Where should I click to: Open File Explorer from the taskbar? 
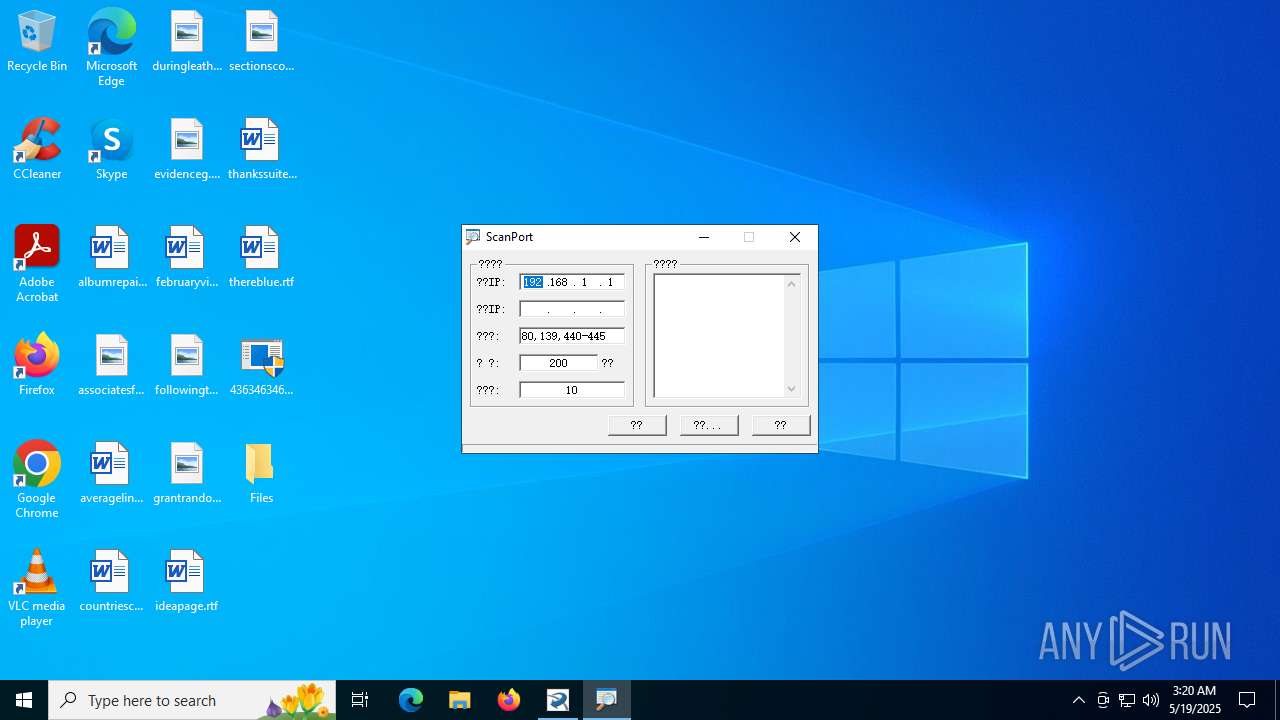(460, 700)
